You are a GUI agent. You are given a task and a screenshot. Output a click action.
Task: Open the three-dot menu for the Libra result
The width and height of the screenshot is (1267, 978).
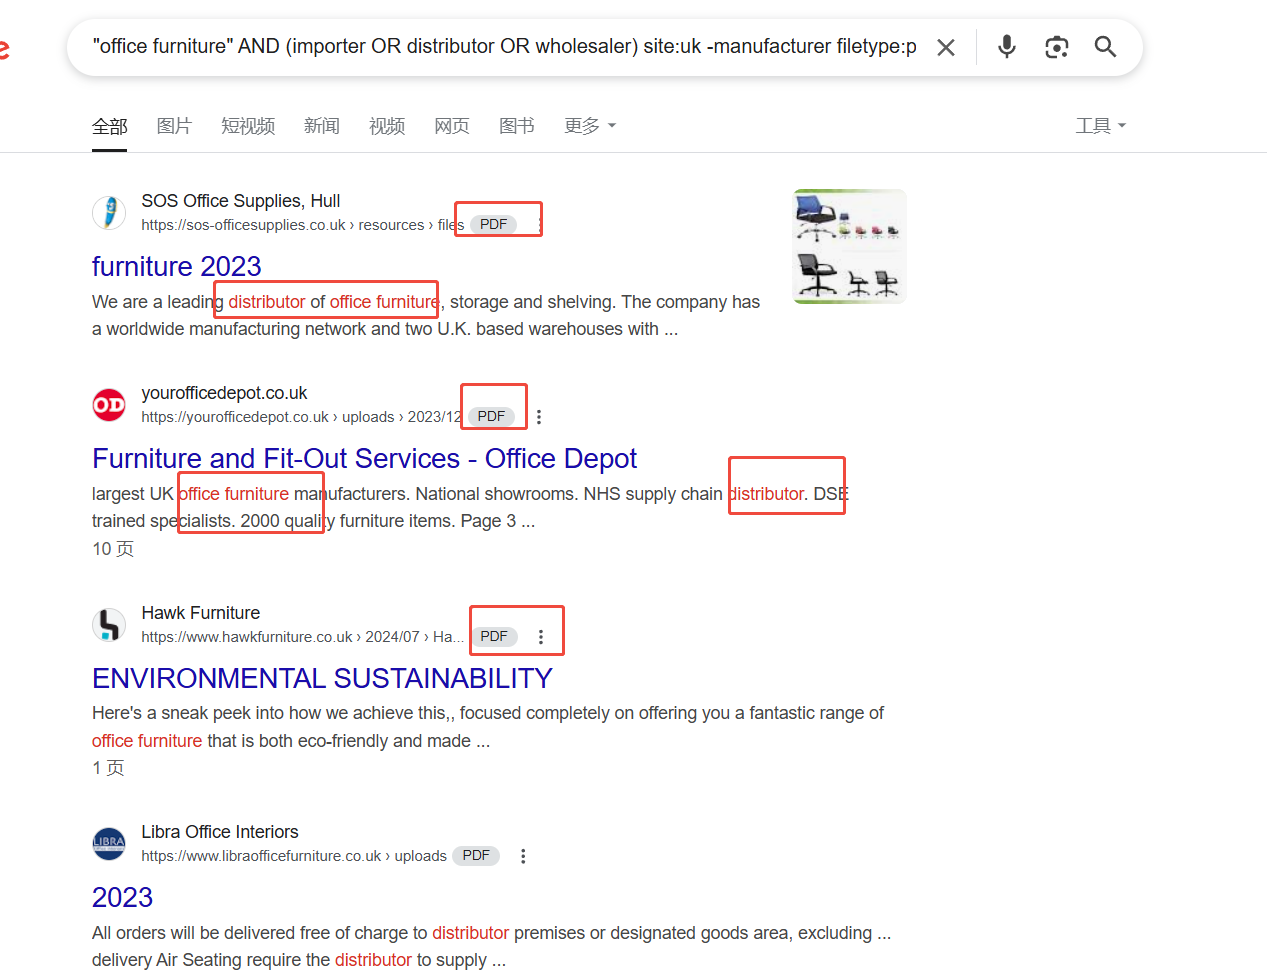tap(523, 856)
